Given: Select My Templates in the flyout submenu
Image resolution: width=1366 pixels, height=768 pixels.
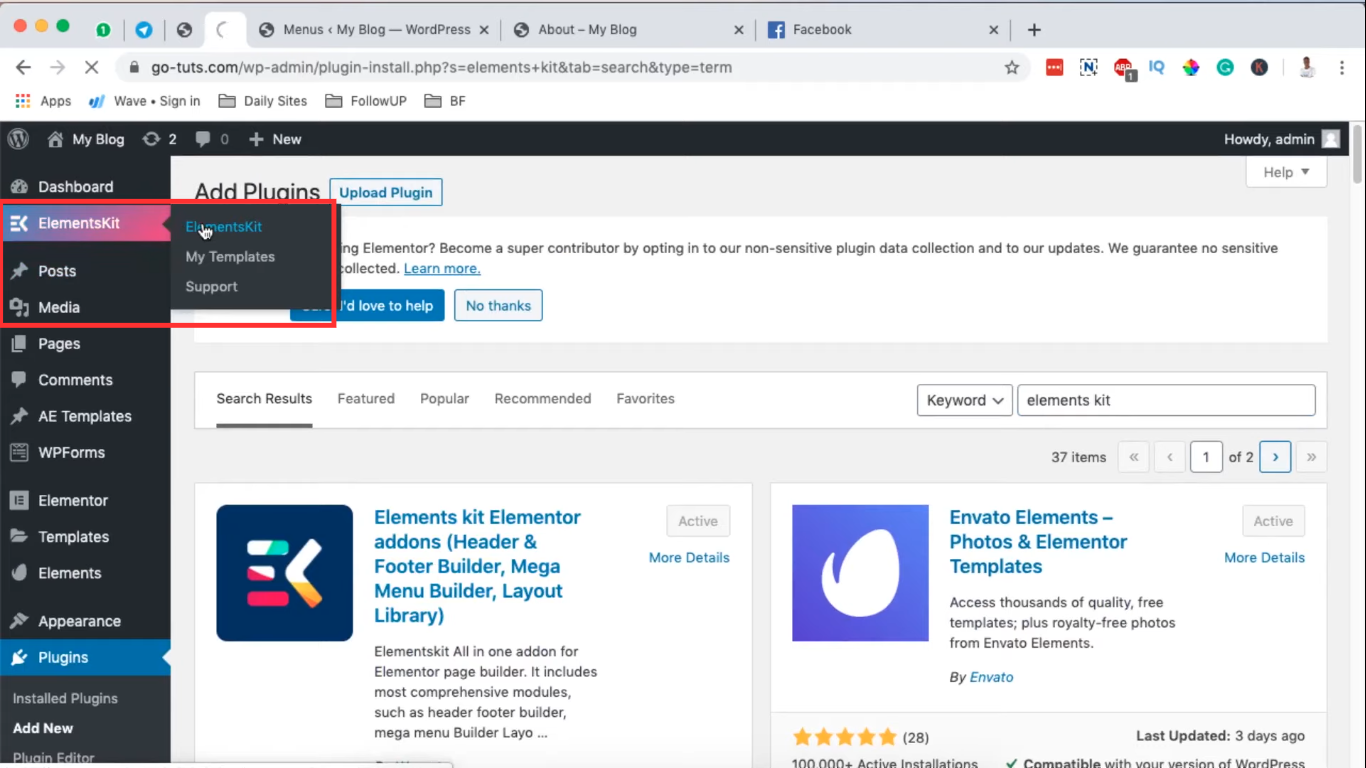Looking at the screenshot, I should pyautogui.click(x=230, y=257).
